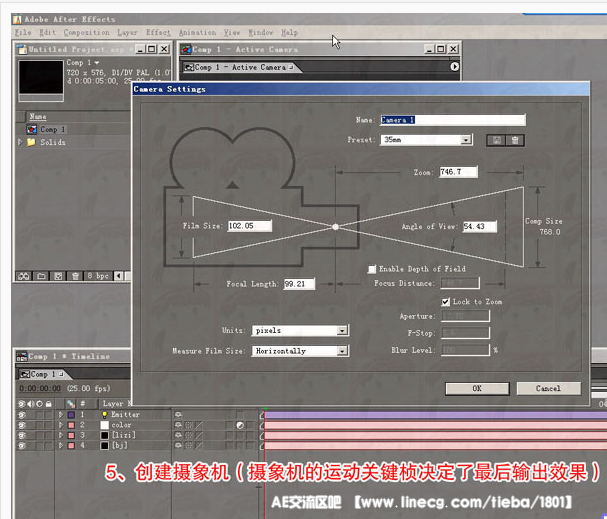This screenshot has width=607, height=519.
Task: Click the Emitter light bulb icon in timeline
Action: tap(105, 415)
